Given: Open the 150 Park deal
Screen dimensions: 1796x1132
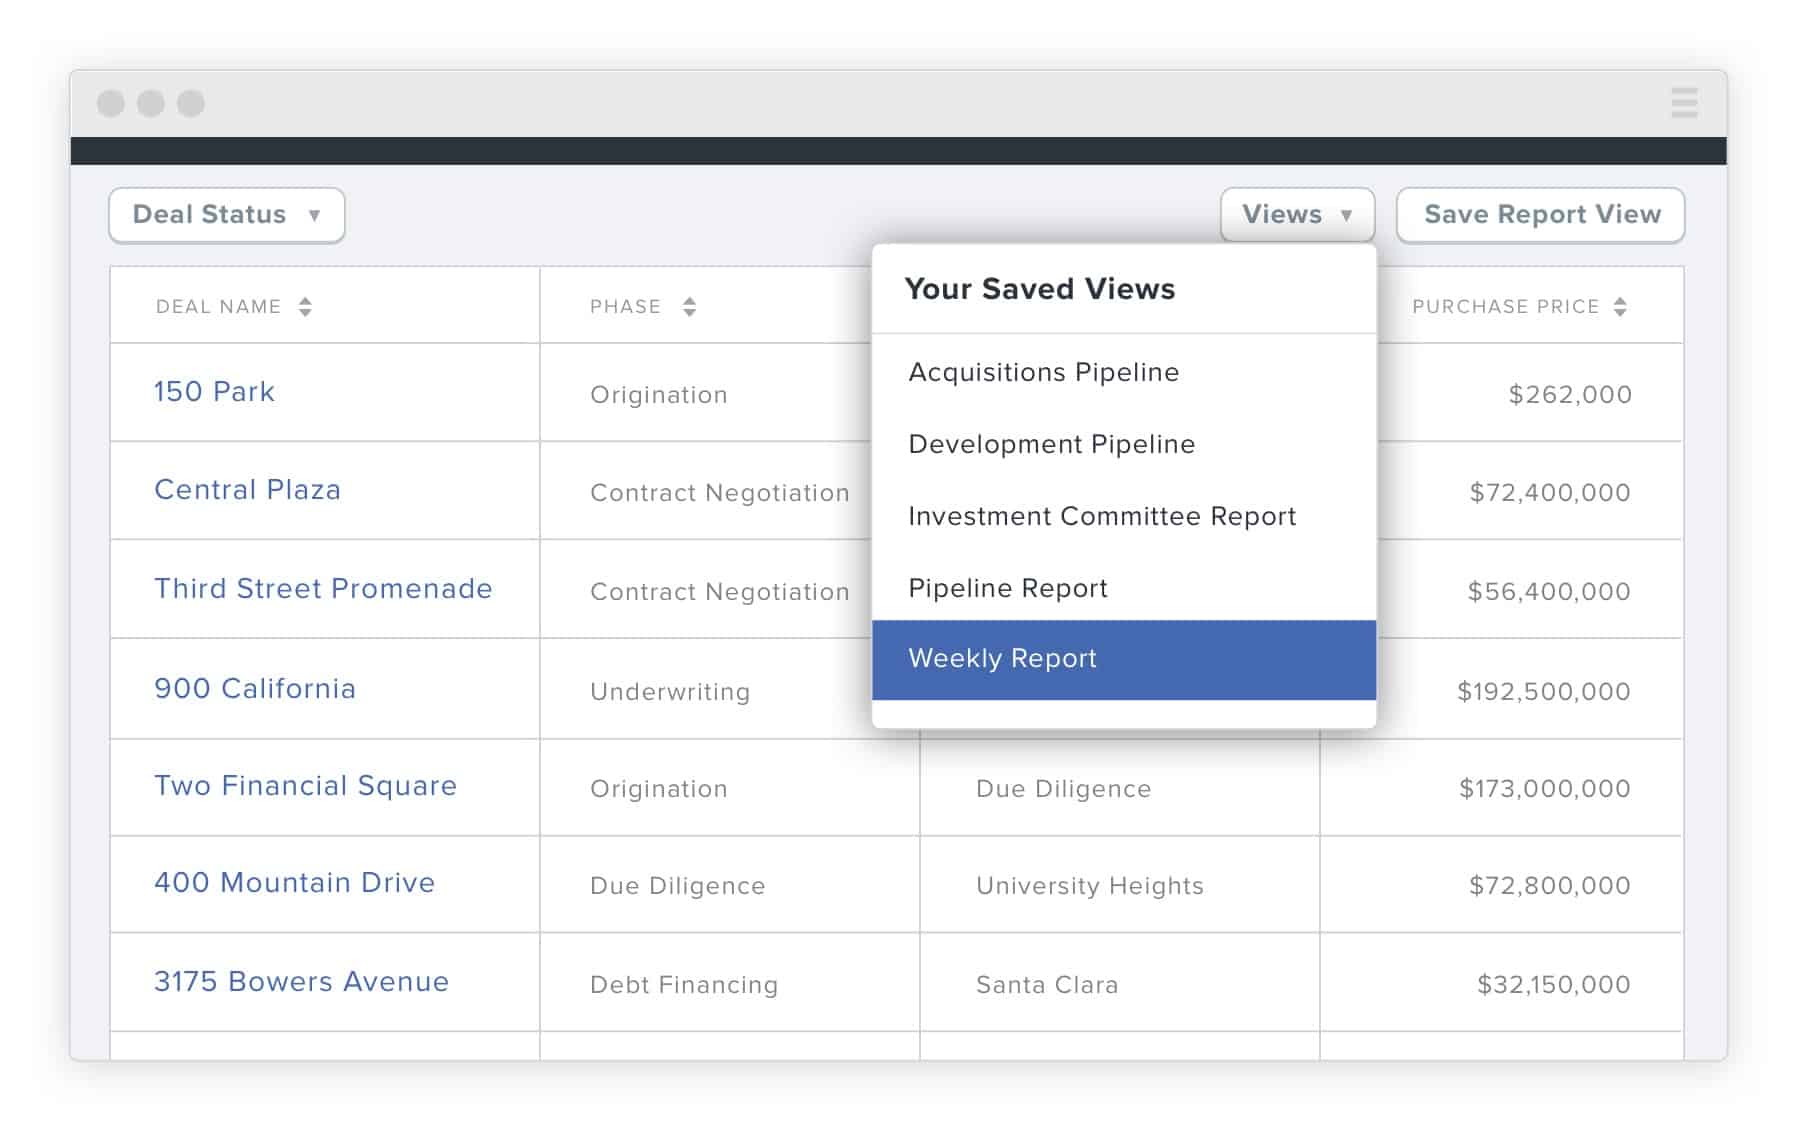Looking at the screenshot, I should 214,391.
